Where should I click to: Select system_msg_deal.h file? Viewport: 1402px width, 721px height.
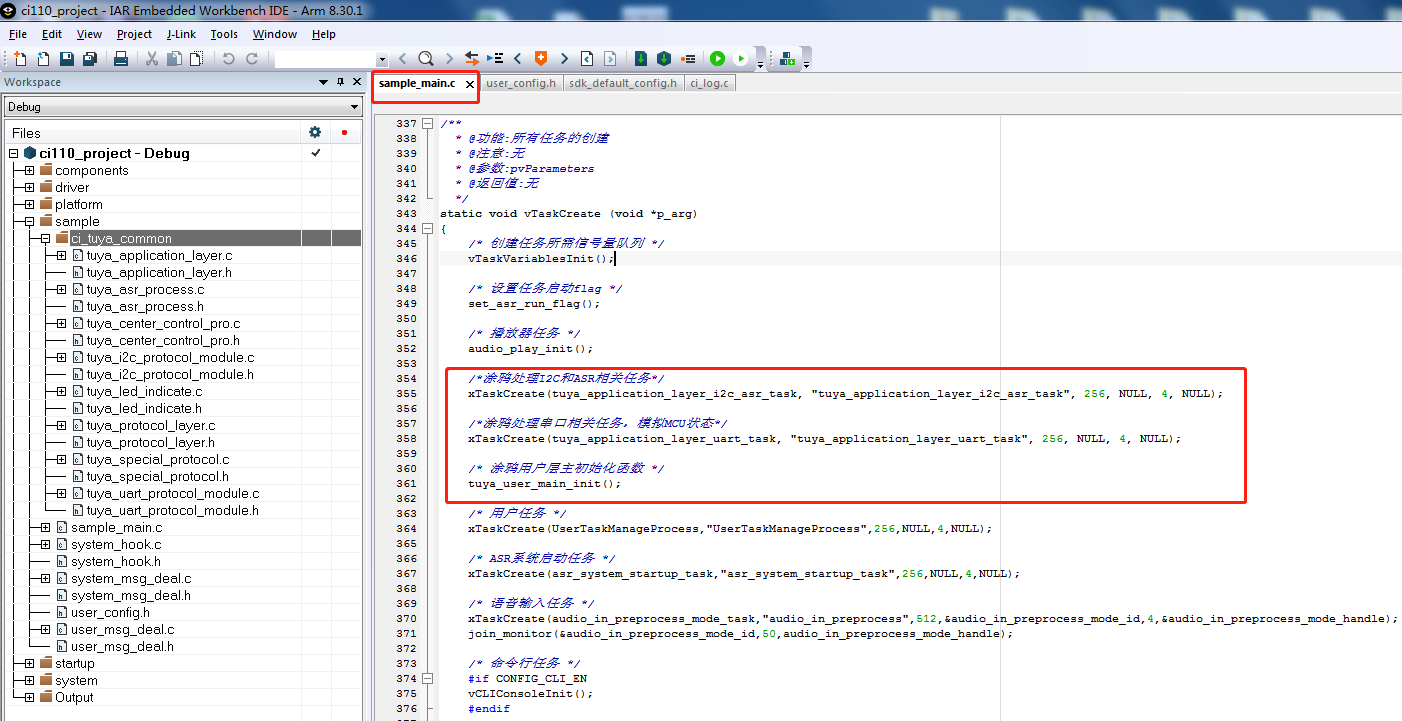coord(131,595)
